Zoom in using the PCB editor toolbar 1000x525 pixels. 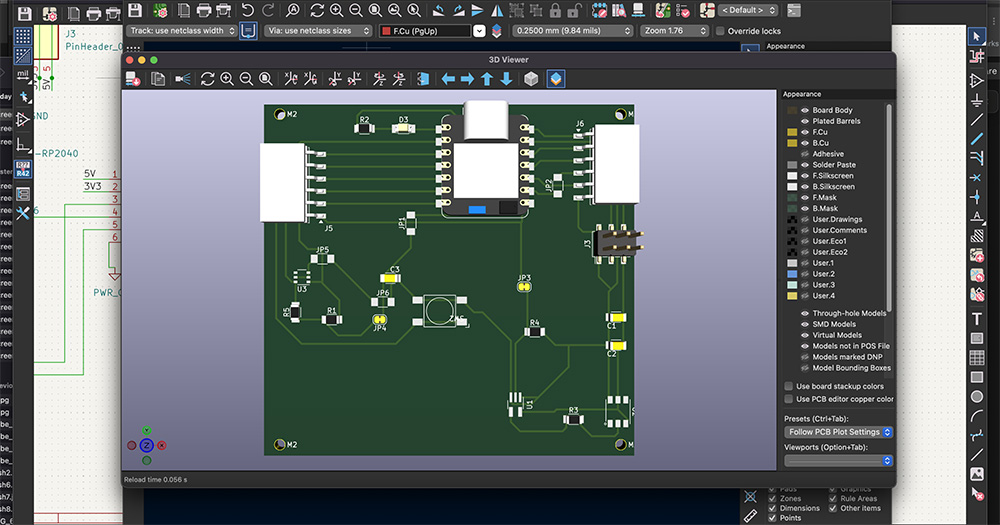(x=336, y=10)
